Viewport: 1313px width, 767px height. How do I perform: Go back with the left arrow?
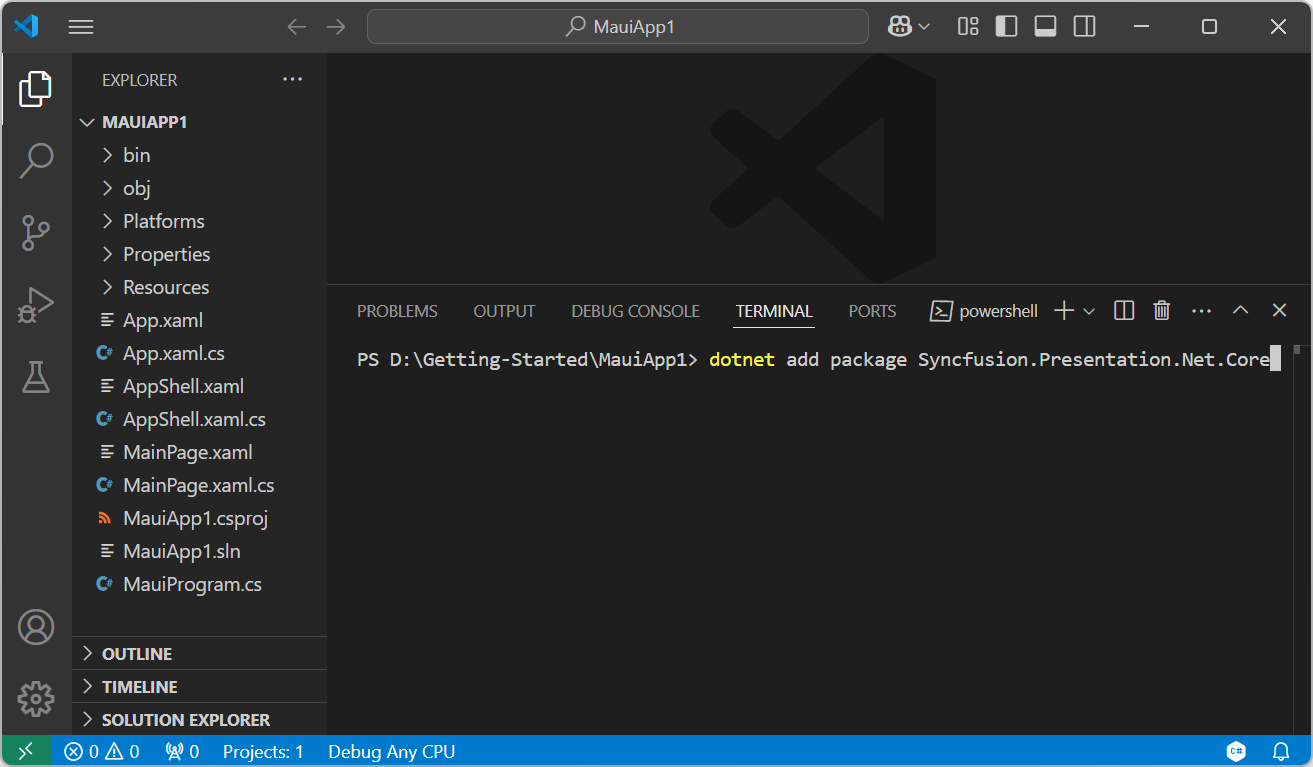[296, 27]
